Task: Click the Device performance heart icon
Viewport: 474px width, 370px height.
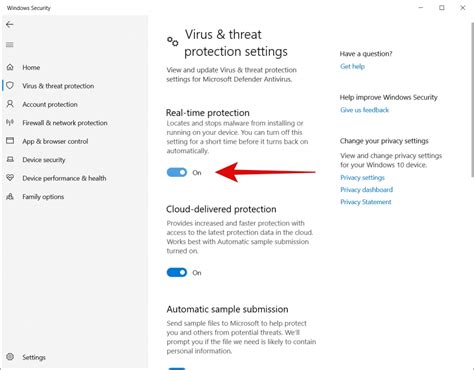Action: 10,178
